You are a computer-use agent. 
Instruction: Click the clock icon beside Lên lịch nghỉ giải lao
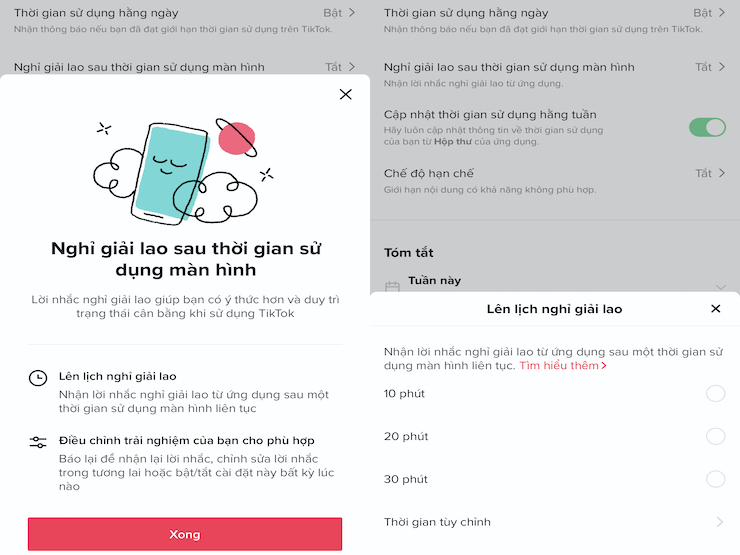click(38, 378)
